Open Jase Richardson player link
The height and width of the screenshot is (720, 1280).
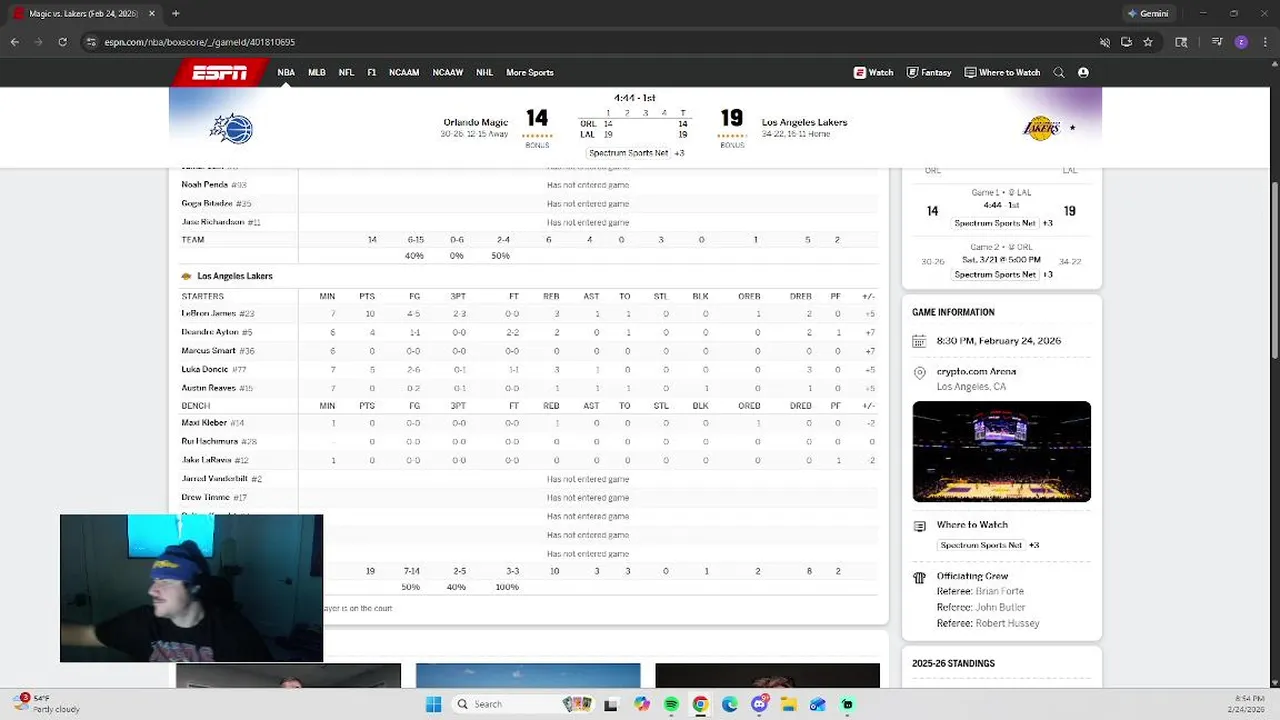[x=213, y=222]
